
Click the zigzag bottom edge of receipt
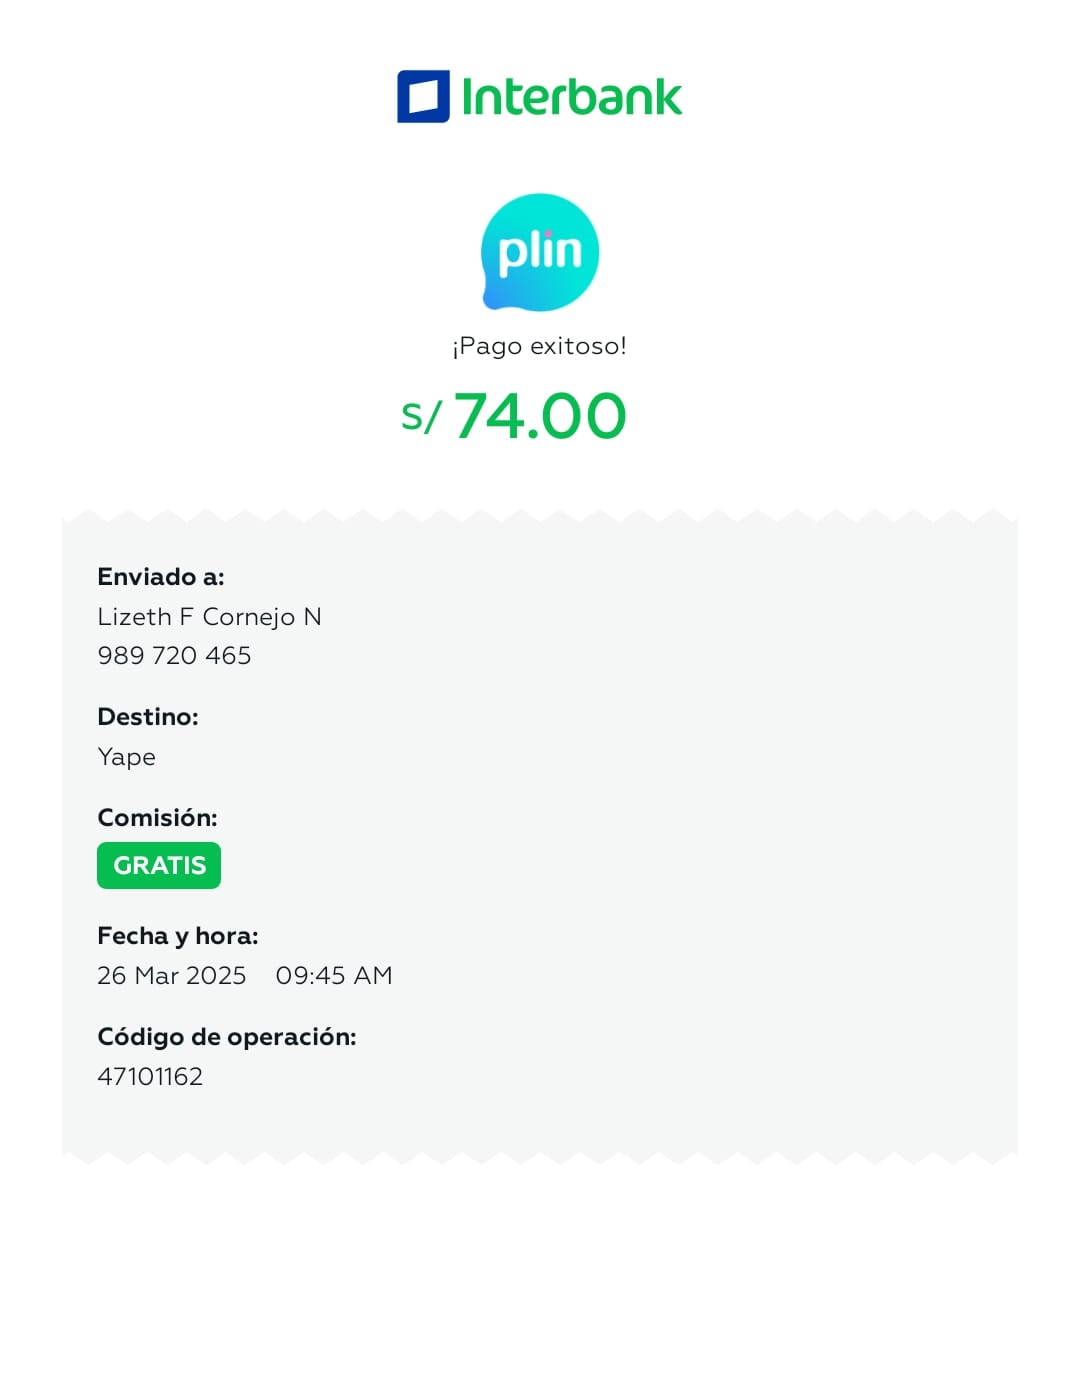click(x=540, y=1158)
